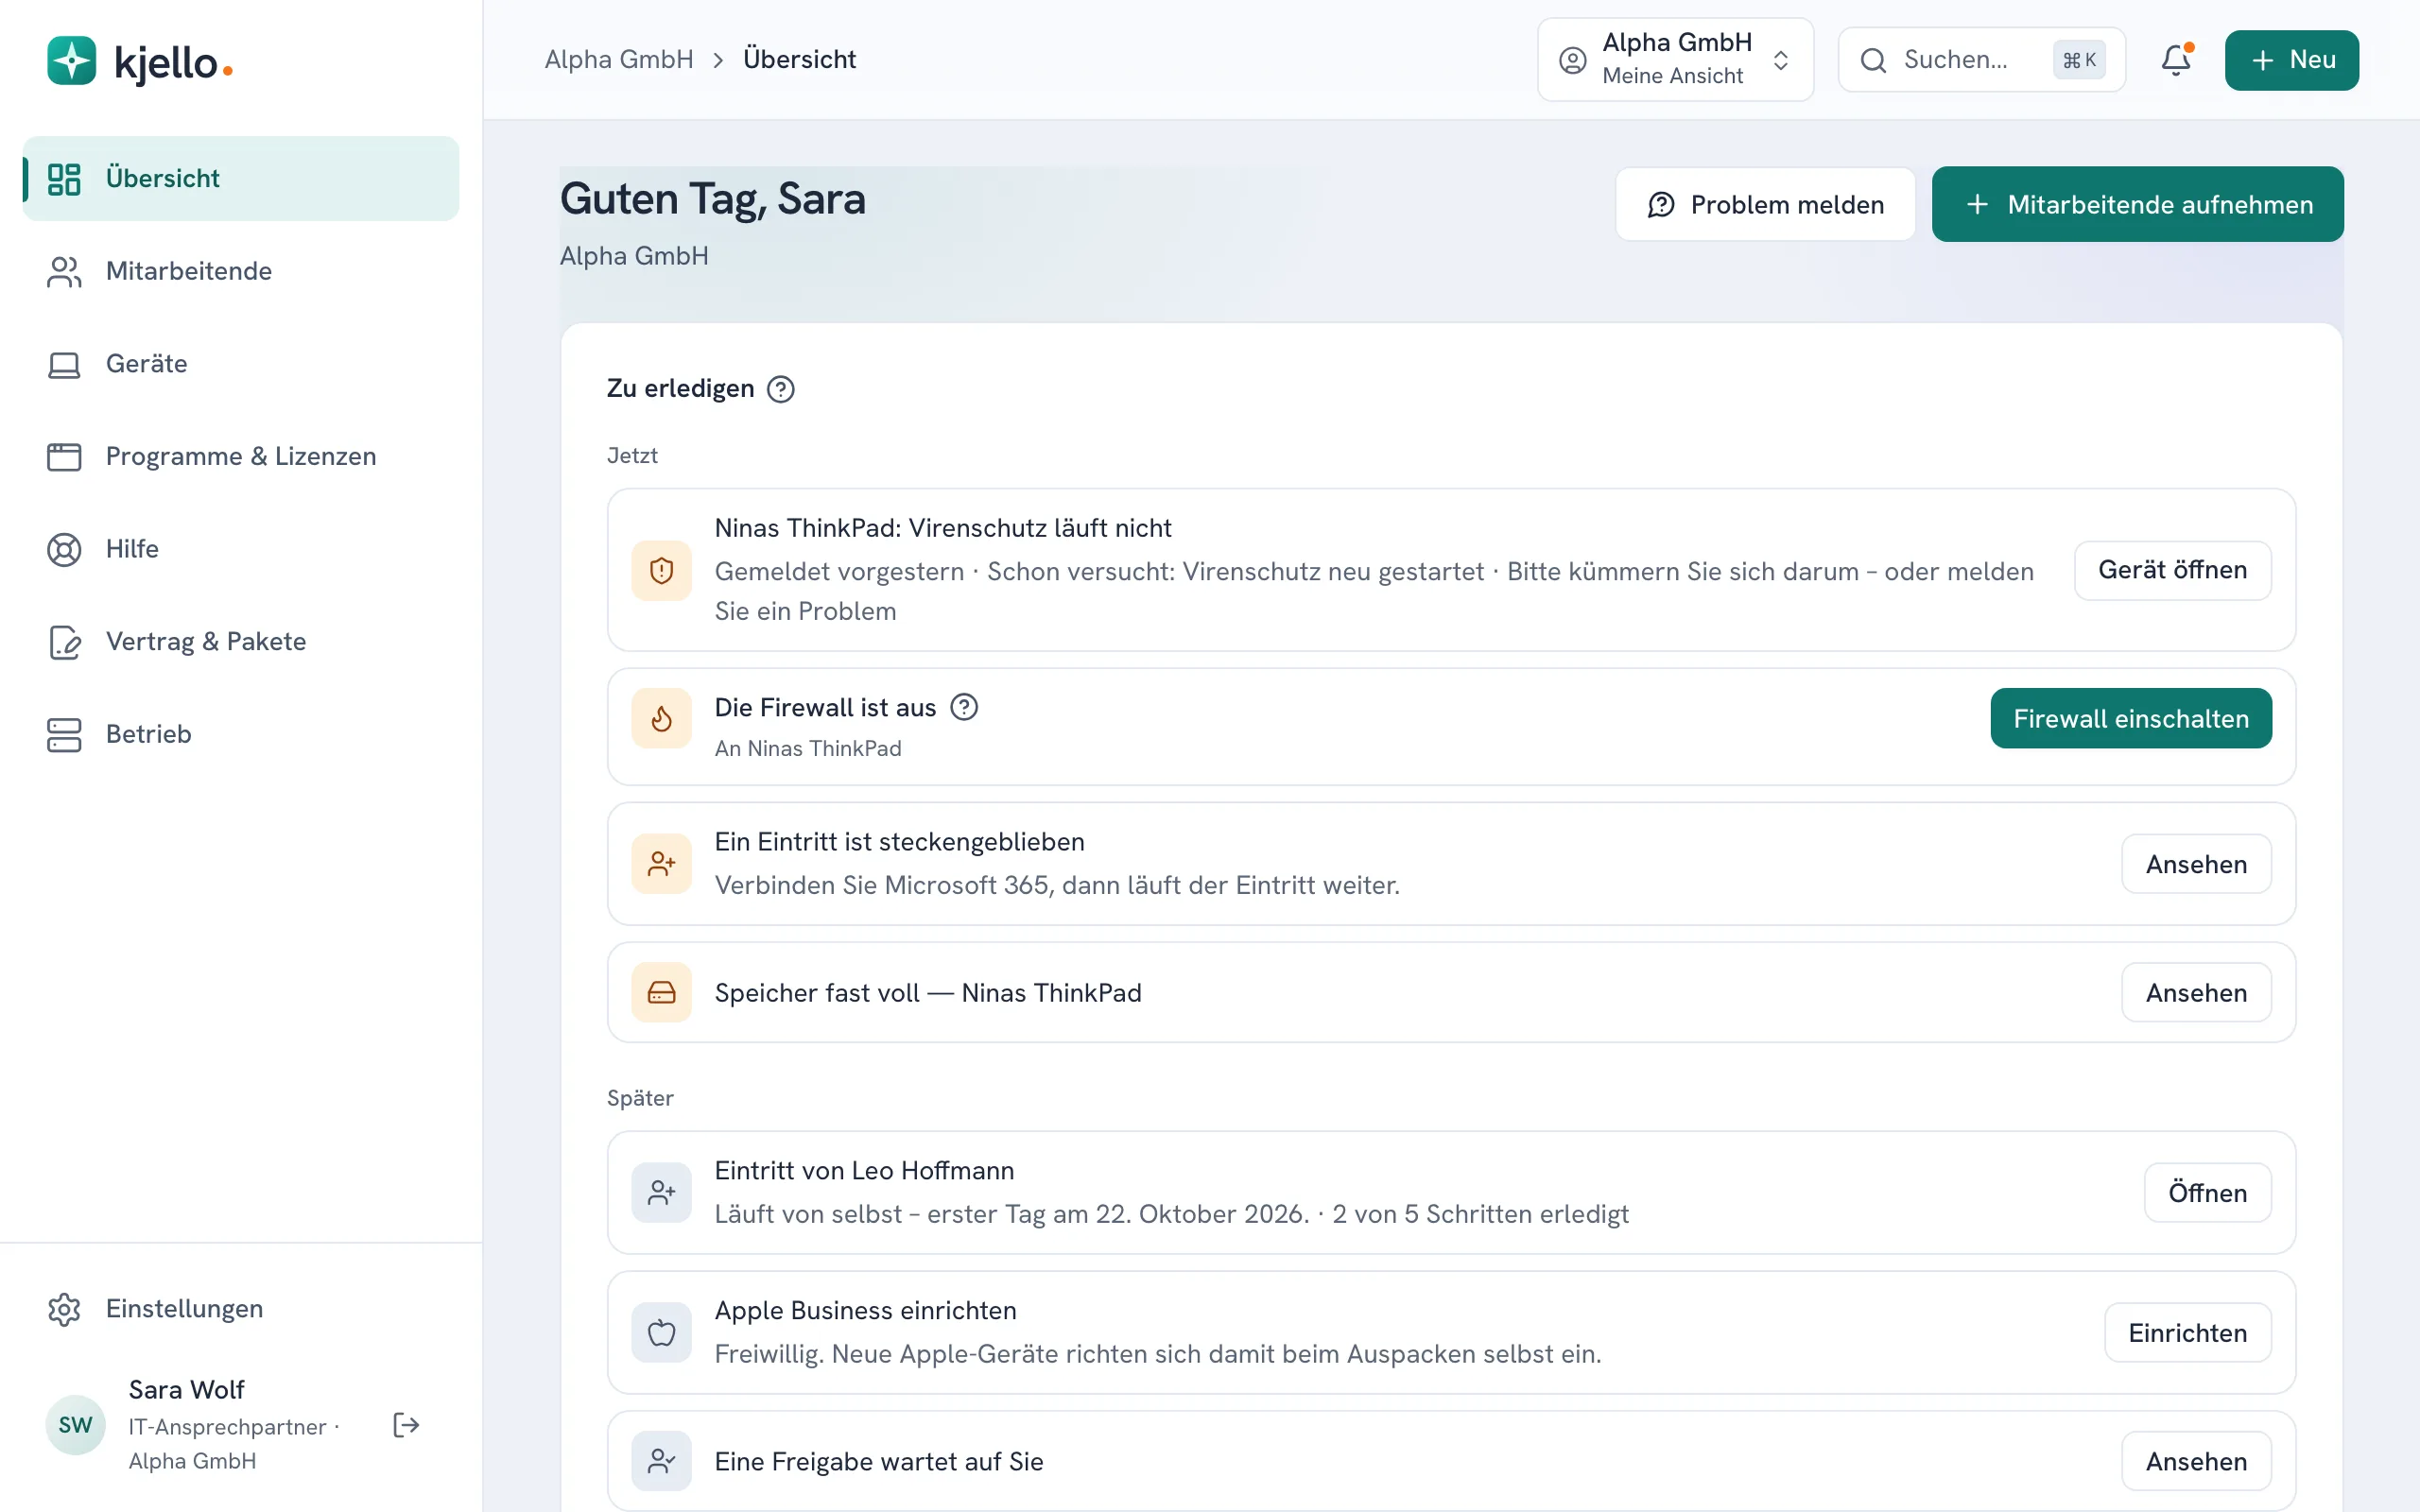Click the person-check icon for Eine Freigabe wartet
The width and height of the screenshot is (2420, 1512).
coord(661,1461)
